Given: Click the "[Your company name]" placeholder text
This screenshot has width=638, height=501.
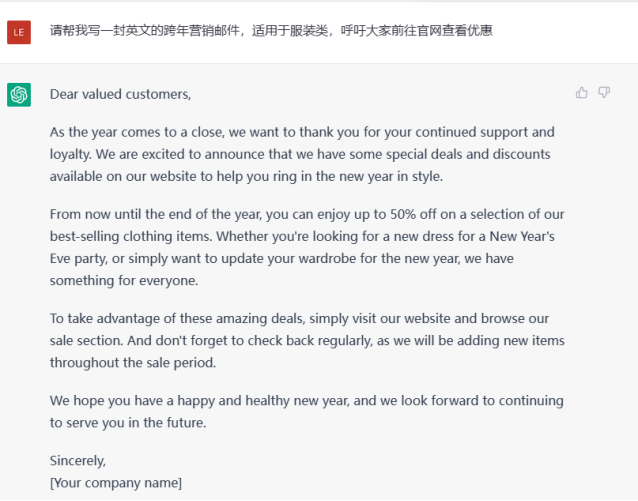Looking at the screenshot, I should 116,483.
